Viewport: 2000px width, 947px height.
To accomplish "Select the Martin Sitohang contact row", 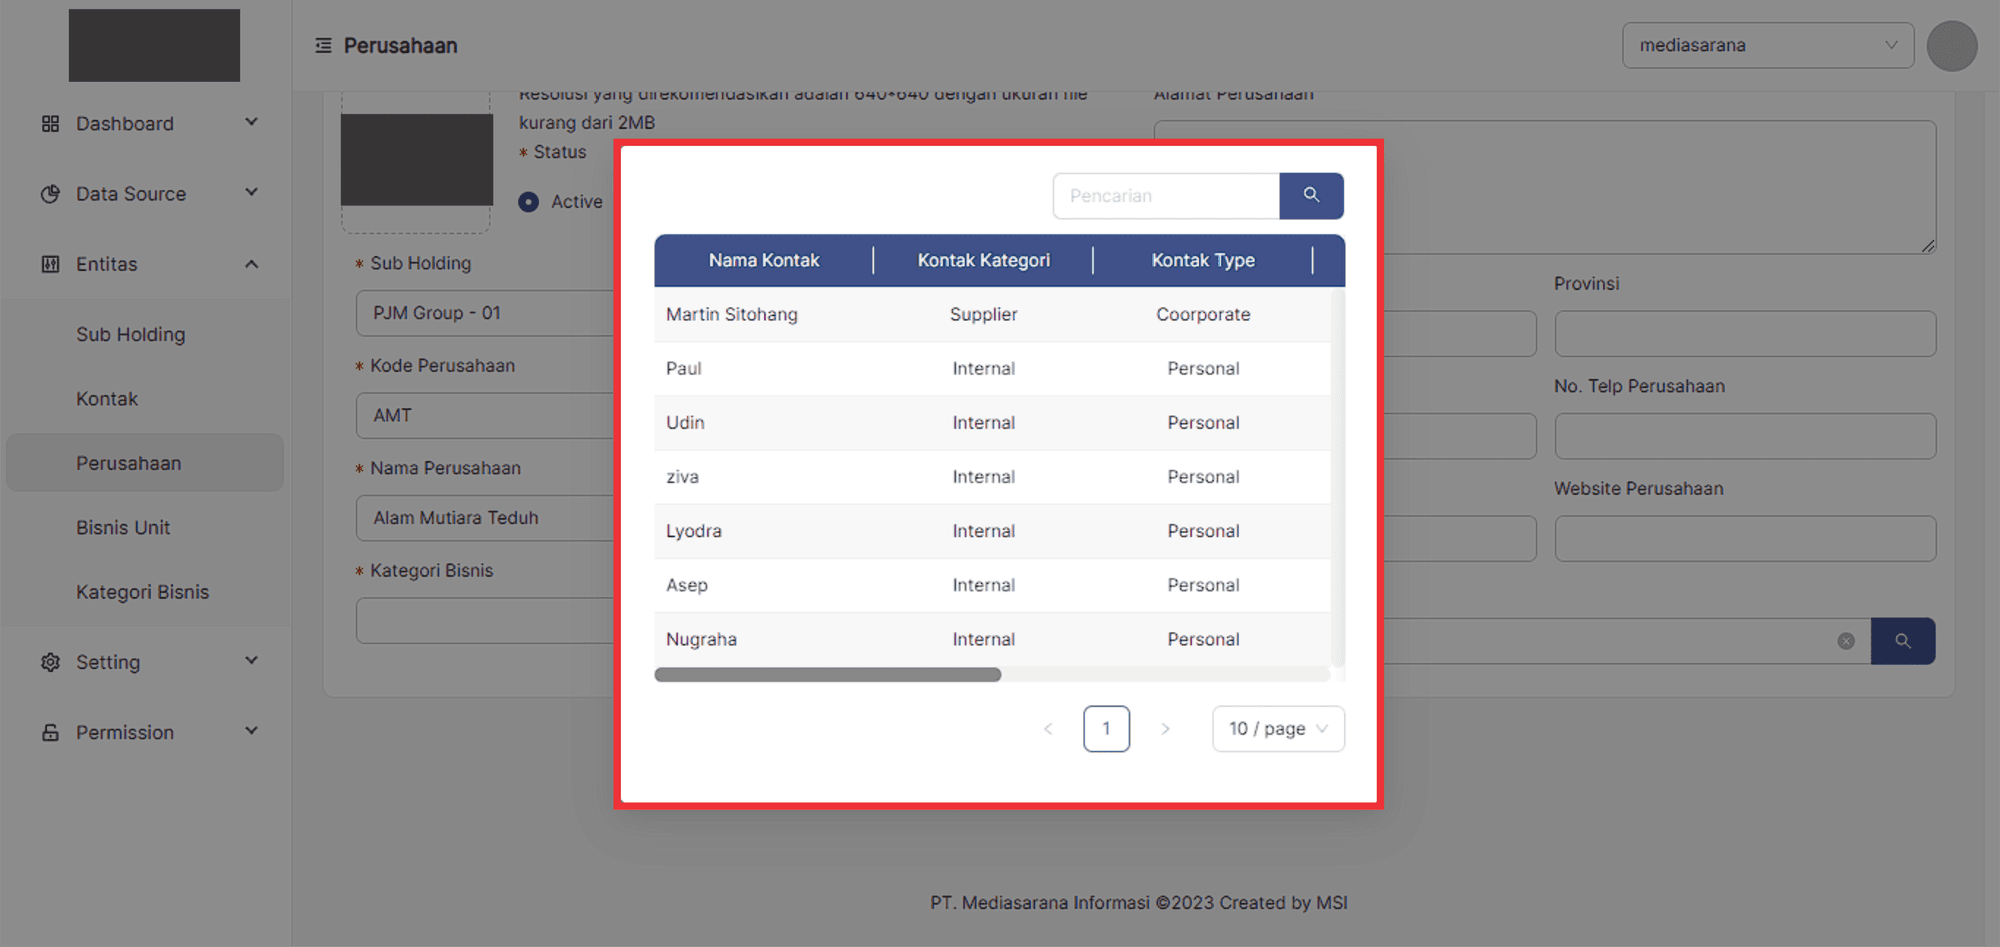I will click(733, 315).
